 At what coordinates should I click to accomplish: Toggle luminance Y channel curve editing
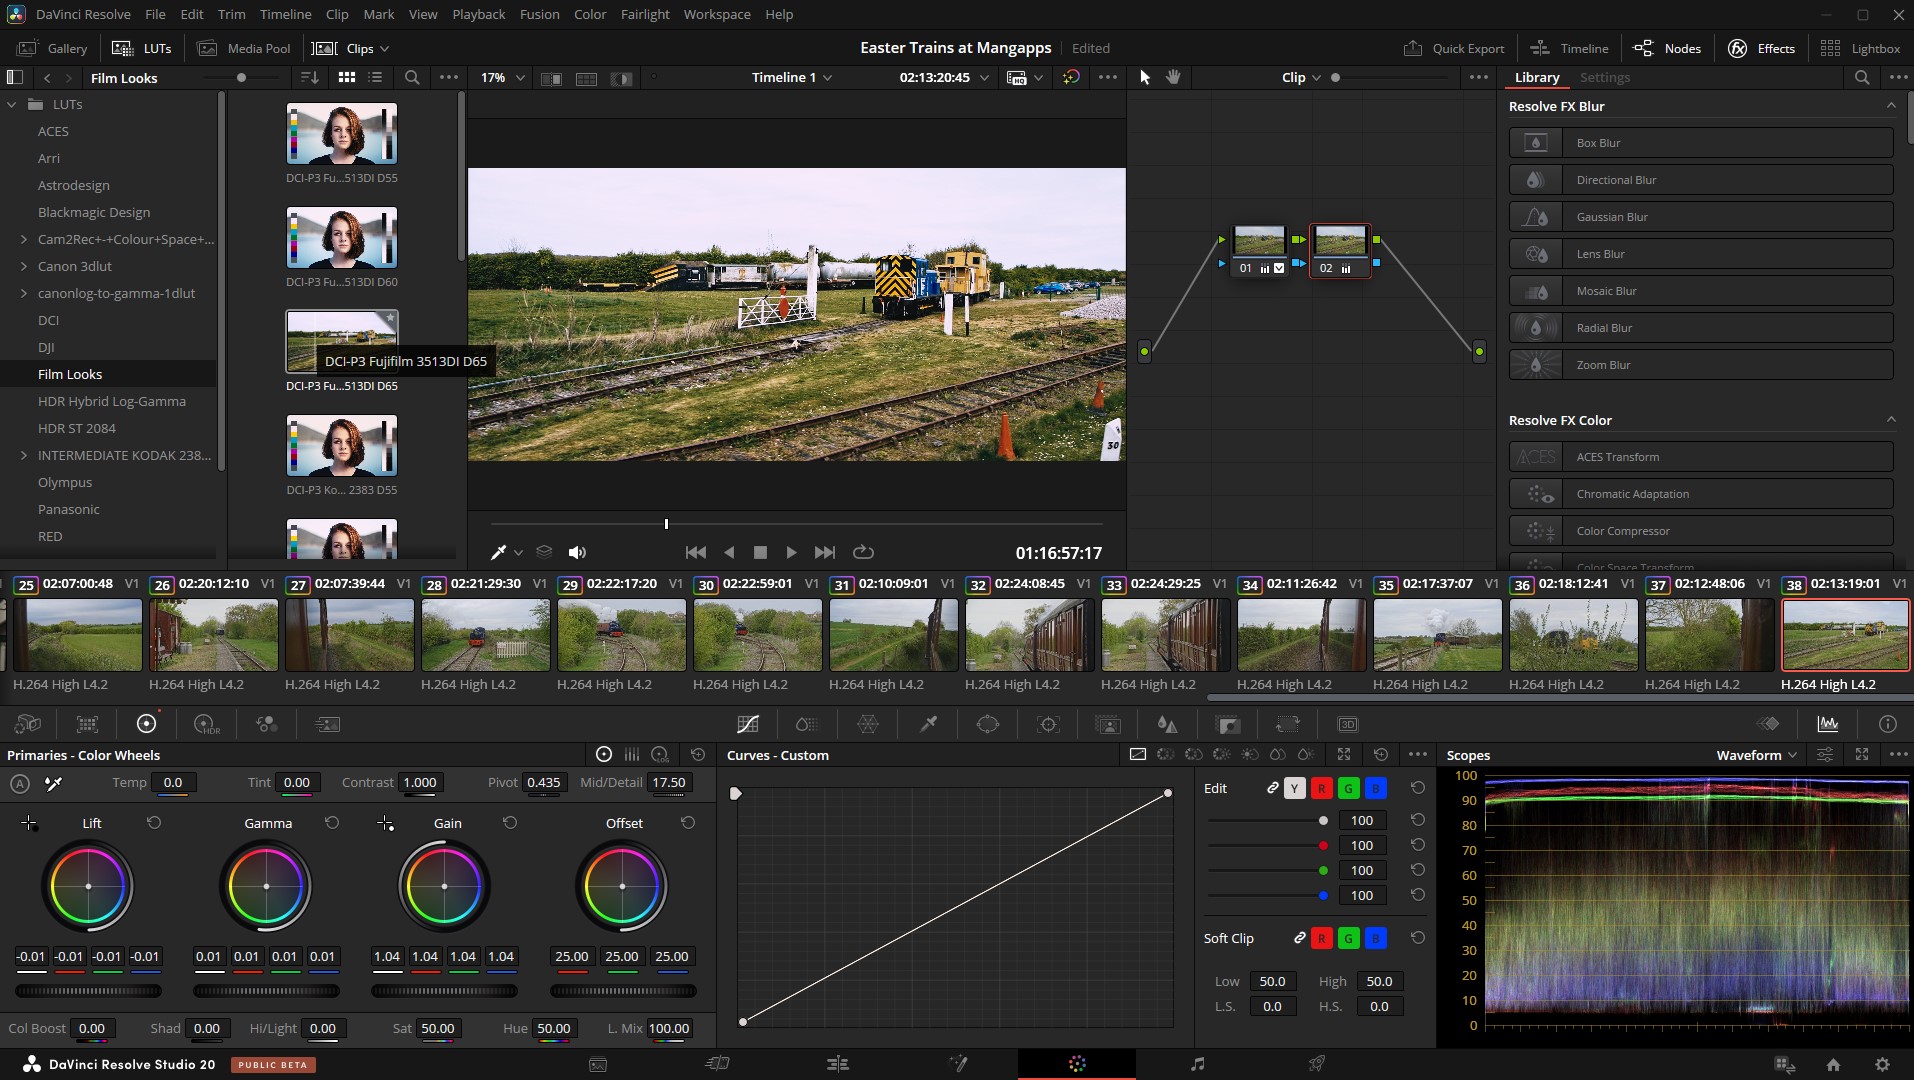coord(1294,788)
